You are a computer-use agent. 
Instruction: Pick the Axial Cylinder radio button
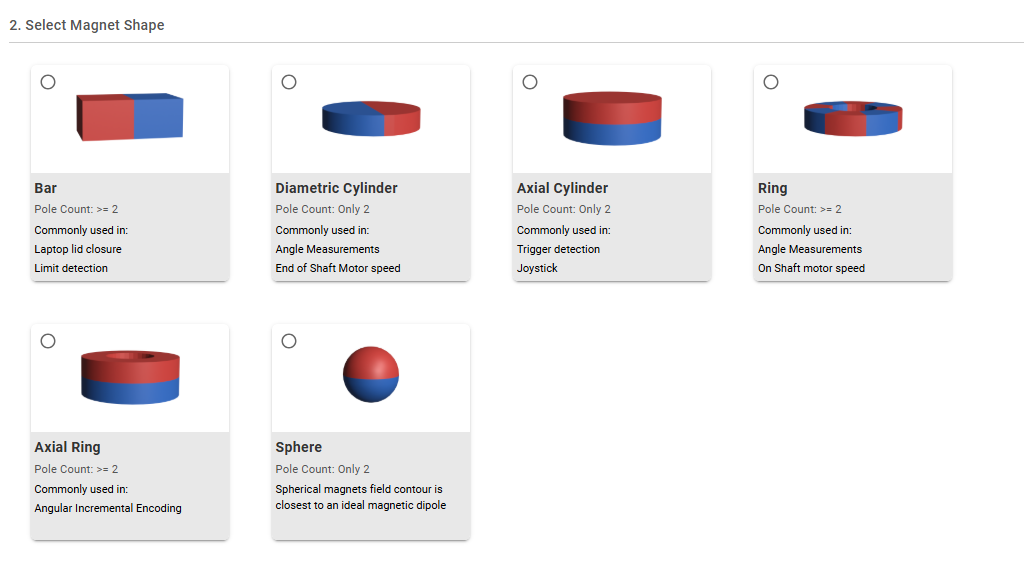point(530,82)
